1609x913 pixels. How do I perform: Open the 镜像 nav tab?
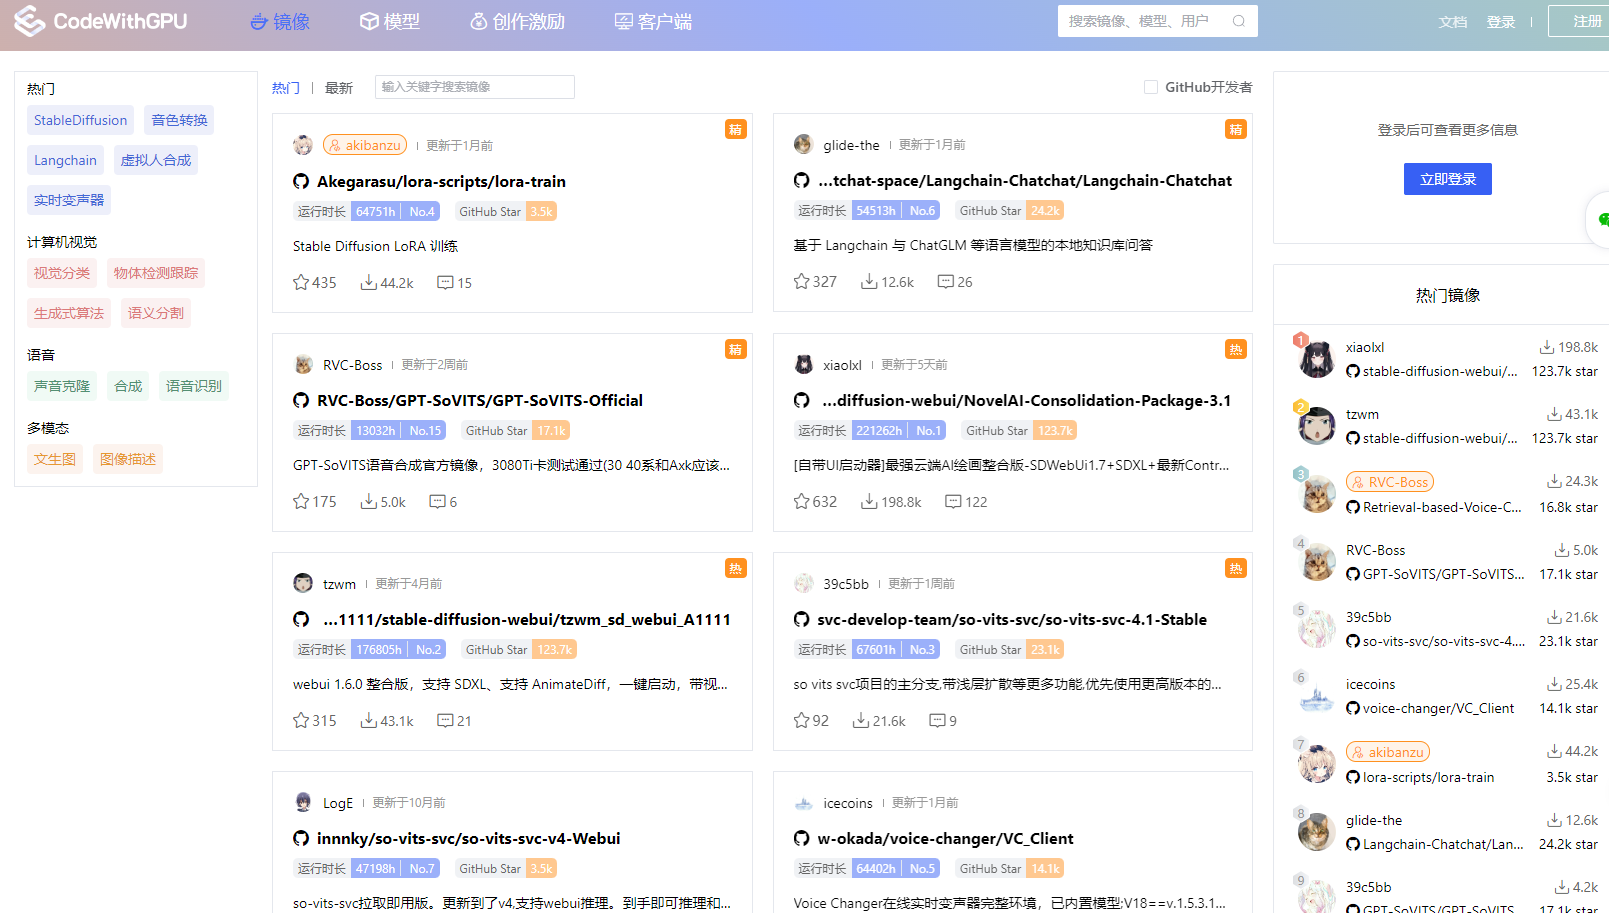279,22
